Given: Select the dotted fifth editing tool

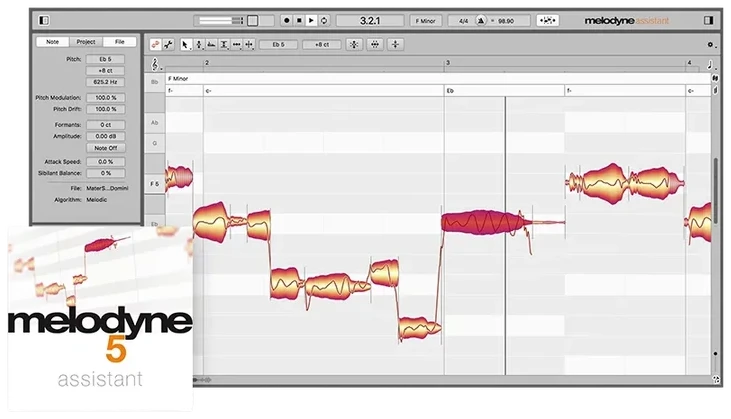Looking at the screenshot, I should (x=236, y=45).
